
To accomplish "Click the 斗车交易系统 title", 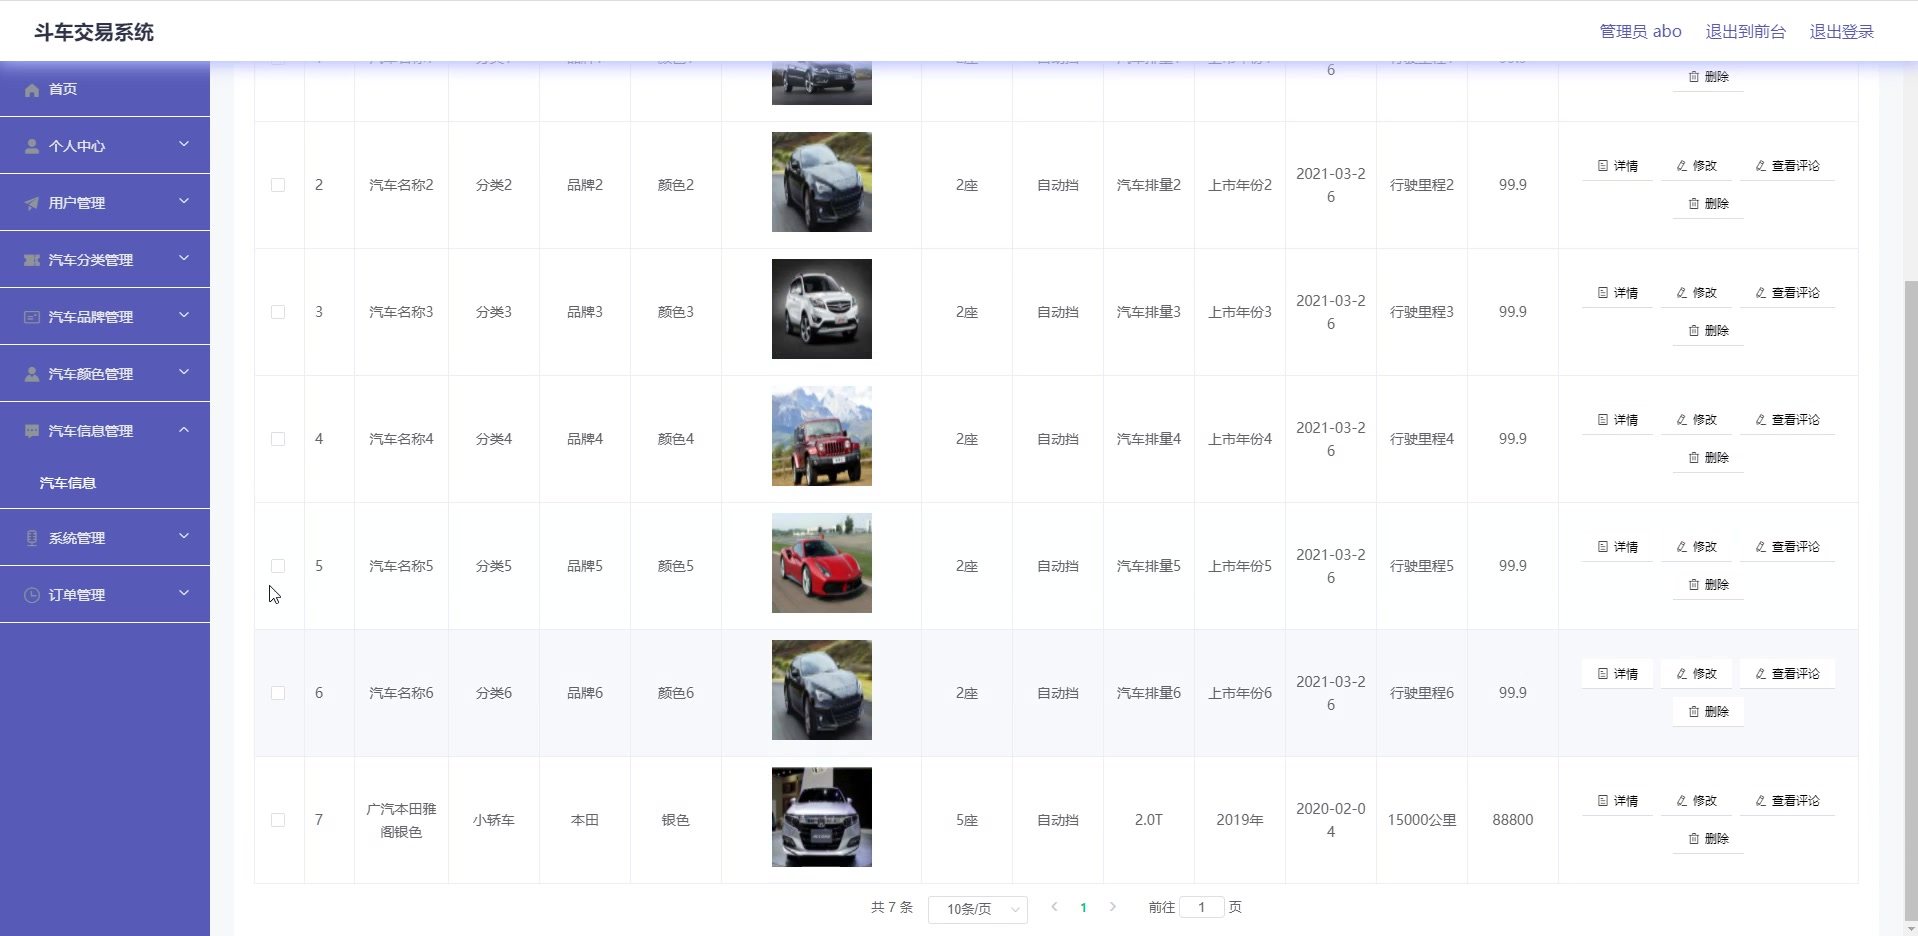I will (x=94, y=32).
